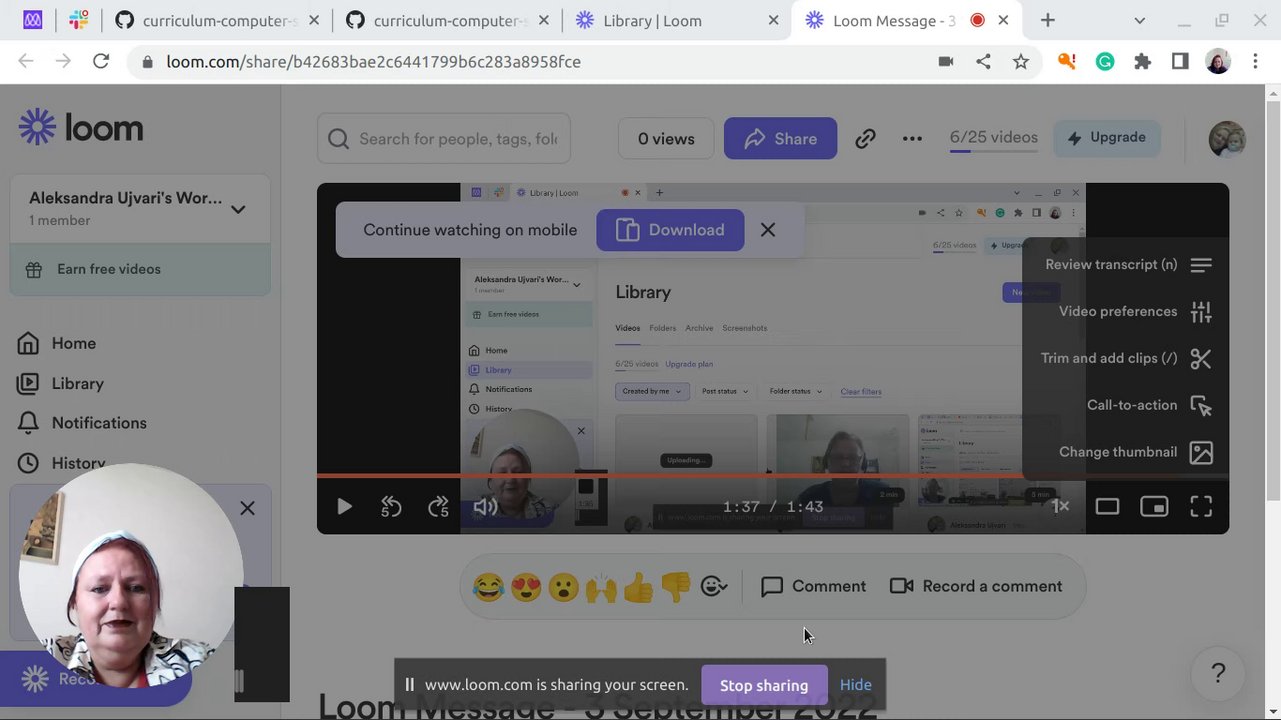Reload the page

coord(101,62)
